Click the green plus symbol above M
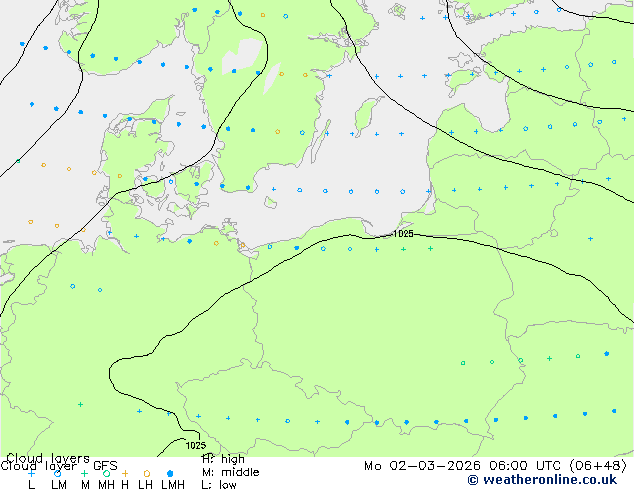This screenshot has width=634, height=490. tap(84, 473)
